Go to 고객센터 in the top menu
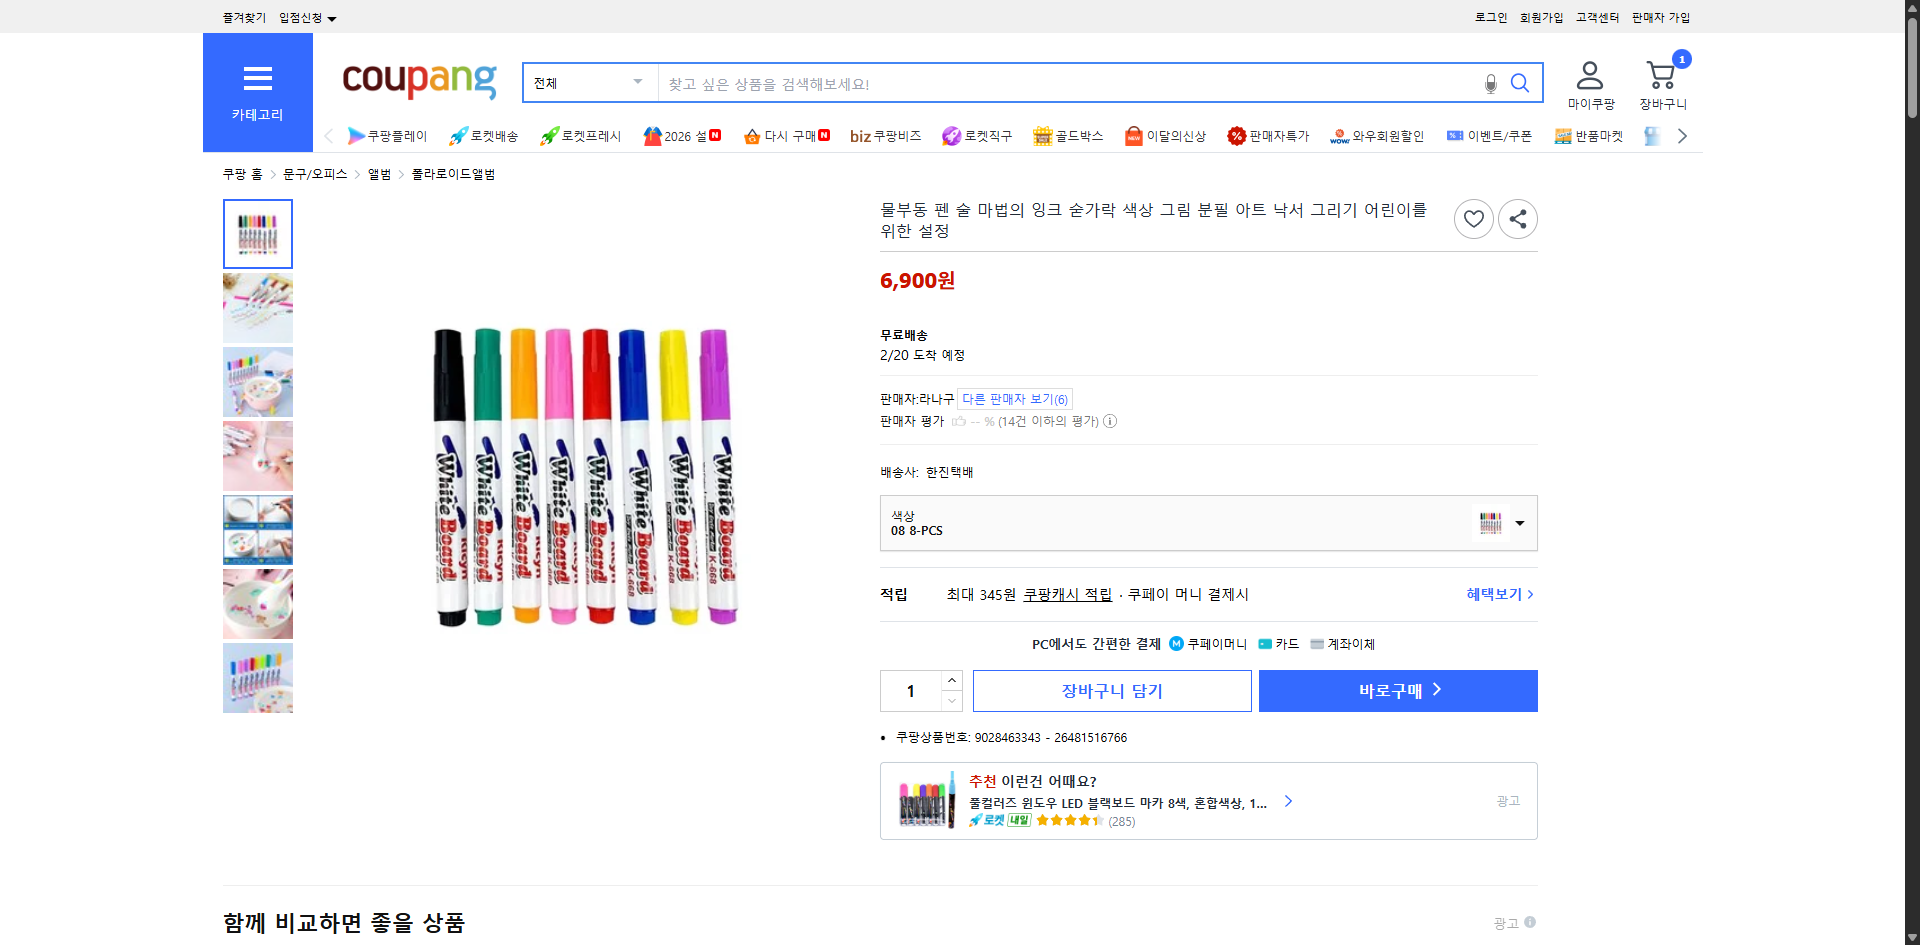The width and height of the screenshot is (1920, 945). click(1597, 17)
